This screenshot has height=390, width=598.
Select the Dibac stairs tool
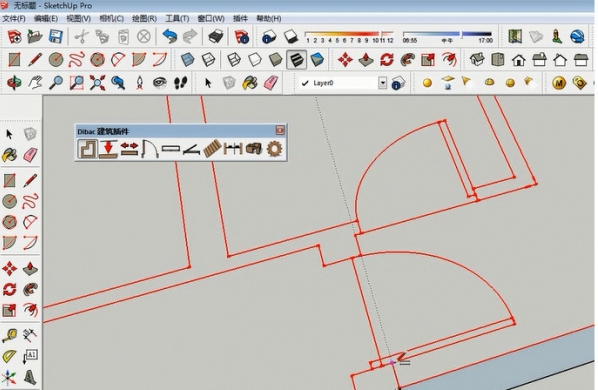(212, 149)
